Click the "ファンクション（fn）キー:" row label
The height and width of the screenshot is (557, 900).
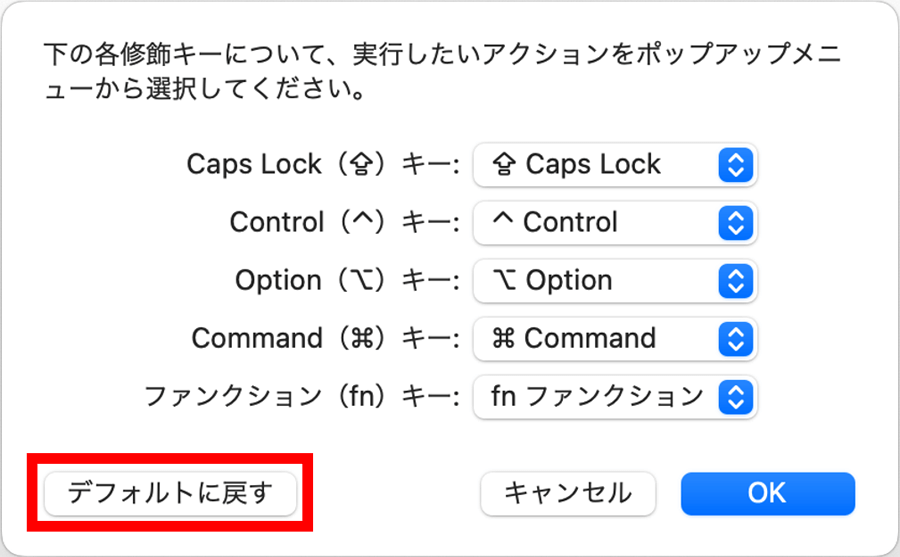point(301,397)
